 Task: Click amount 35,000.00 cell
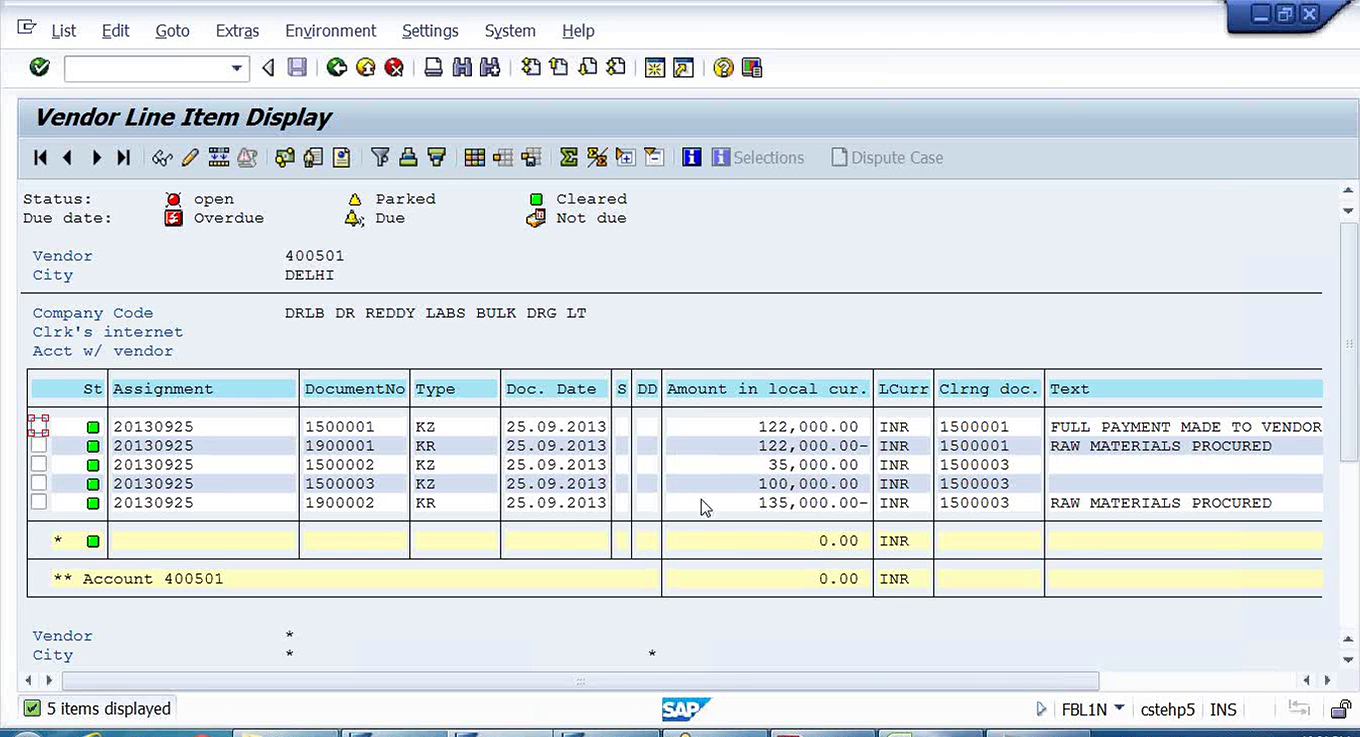[767, 464]
